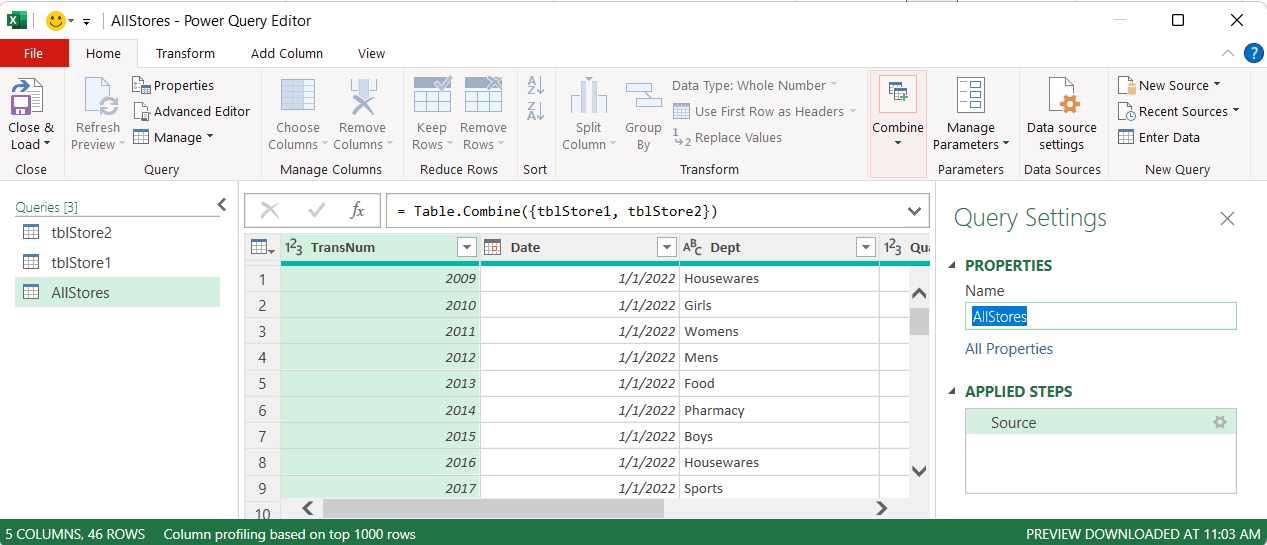Open the table corner menu icon
The width and height of the screenshot is (1267, 545).
point(262,247)
